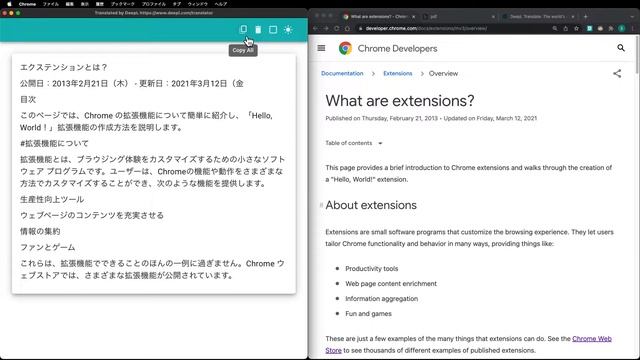
Task: Click the anchor icon beside About extensions heading
Action: click(321, 205)
